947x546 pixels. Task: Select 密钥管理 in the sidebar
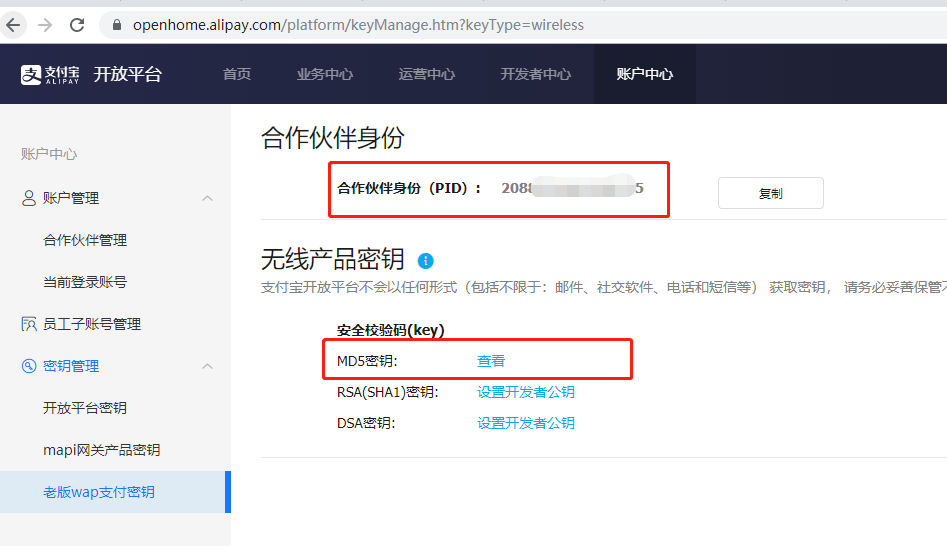coord(71,366)
